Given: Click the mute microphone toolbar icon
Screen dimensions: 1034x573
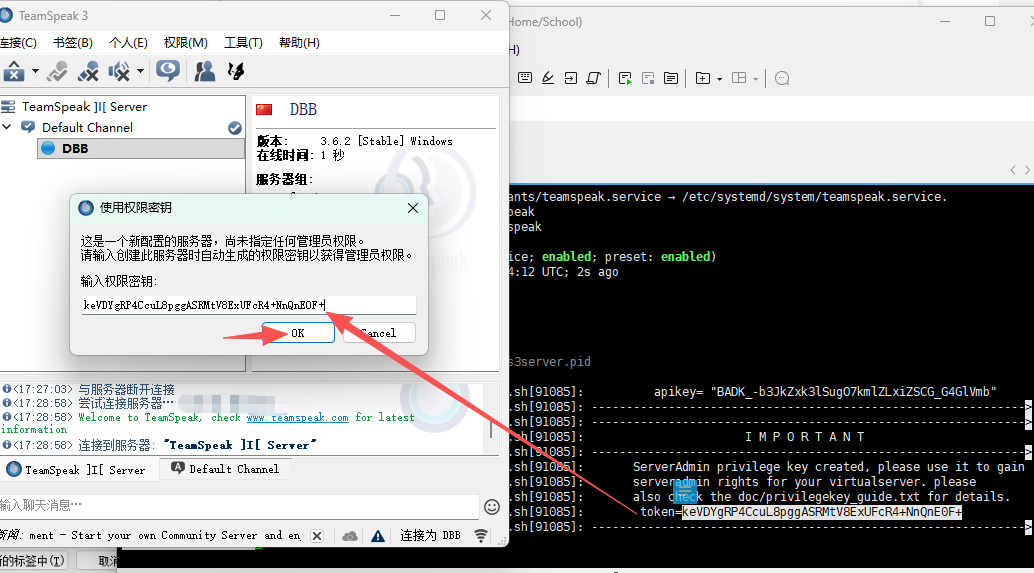Looking at the screenshot, I should (x=88, y=71).
